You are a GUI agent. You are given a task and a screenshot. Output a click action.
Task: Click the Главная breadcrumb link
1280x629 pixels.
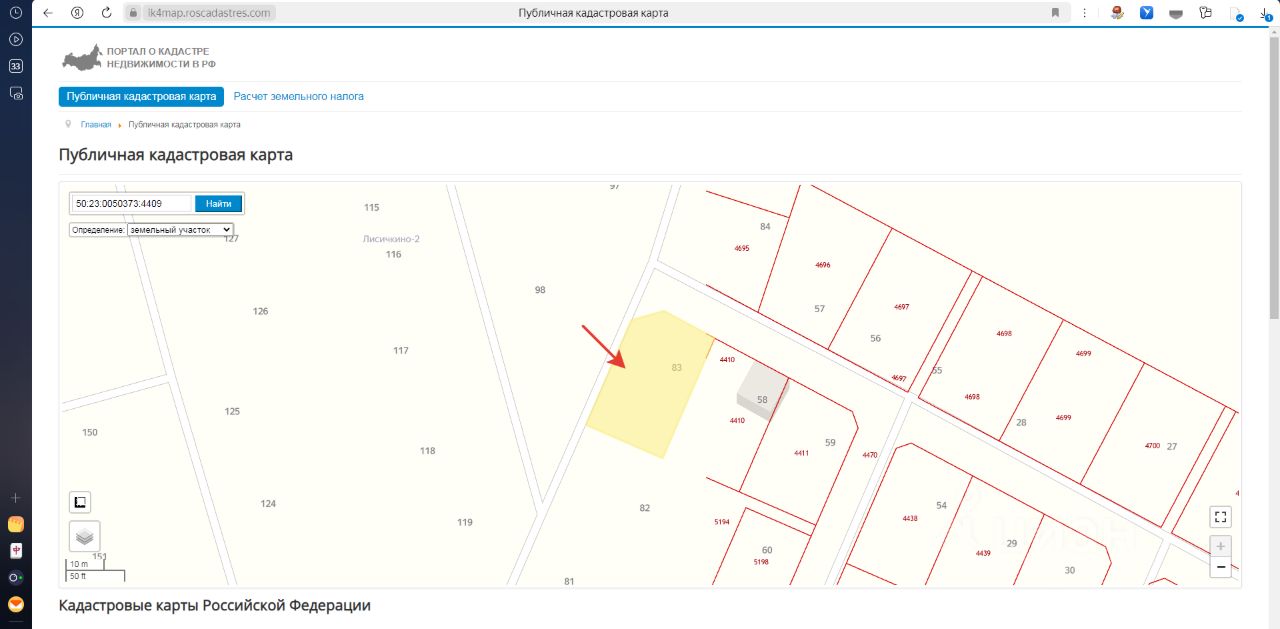coord(96,125)
